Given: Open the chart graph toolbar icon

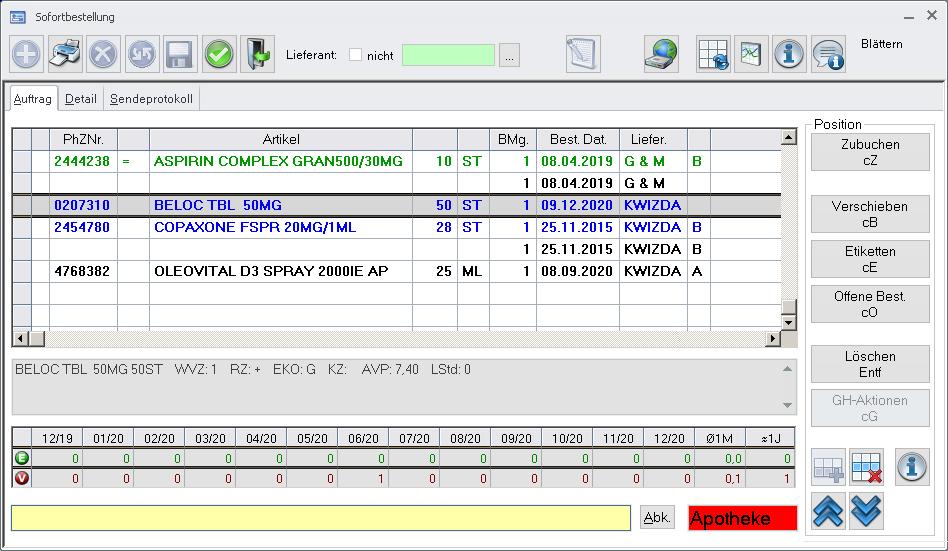Looking at the screenshot, I should click(x=751, y=54).
